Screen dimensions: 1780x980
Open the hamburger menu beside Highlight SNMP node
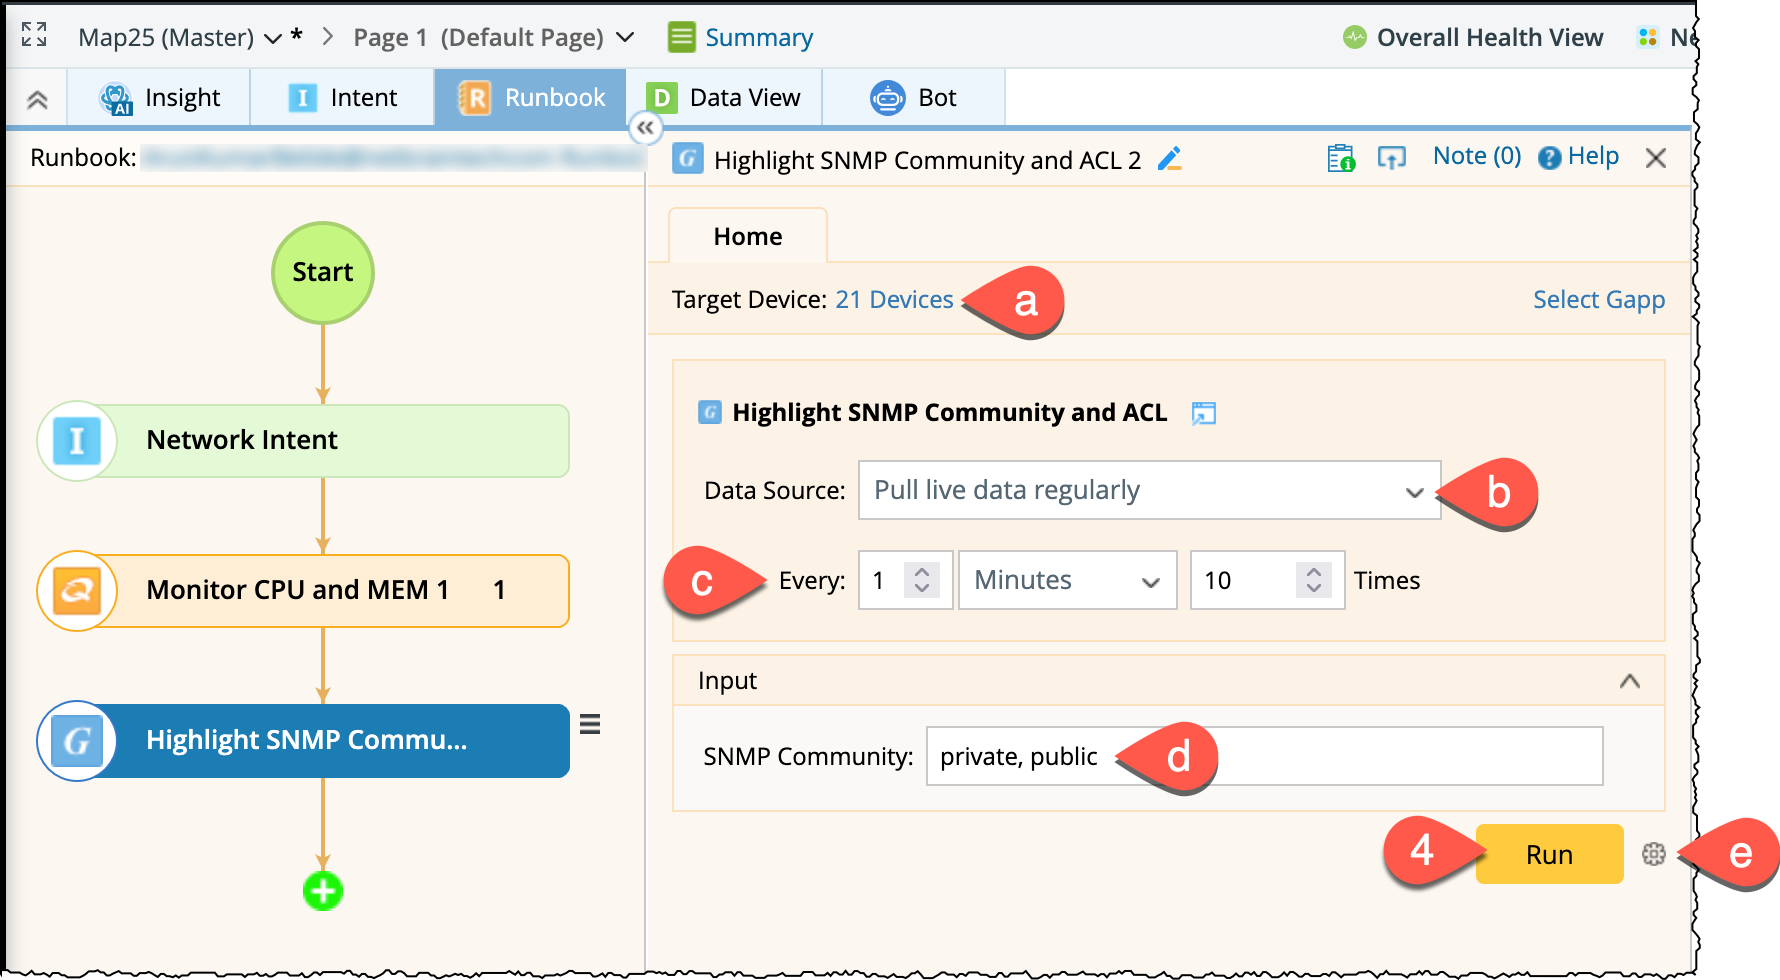[590, 725]
